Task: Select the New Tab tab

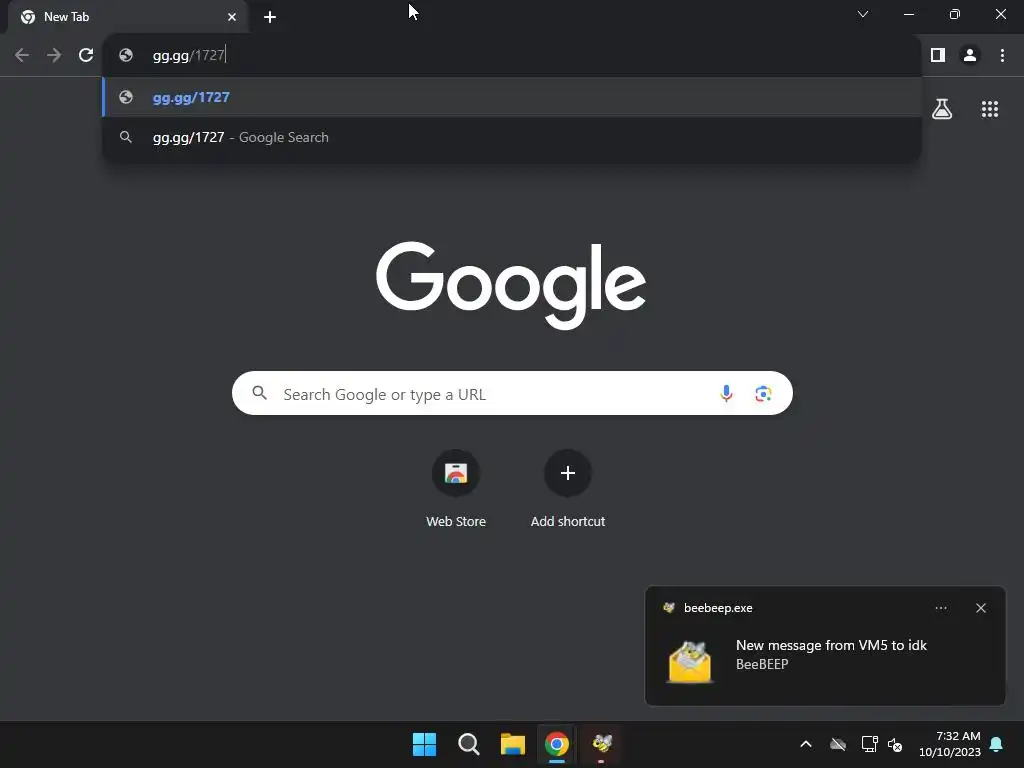Action: (128, 17)
